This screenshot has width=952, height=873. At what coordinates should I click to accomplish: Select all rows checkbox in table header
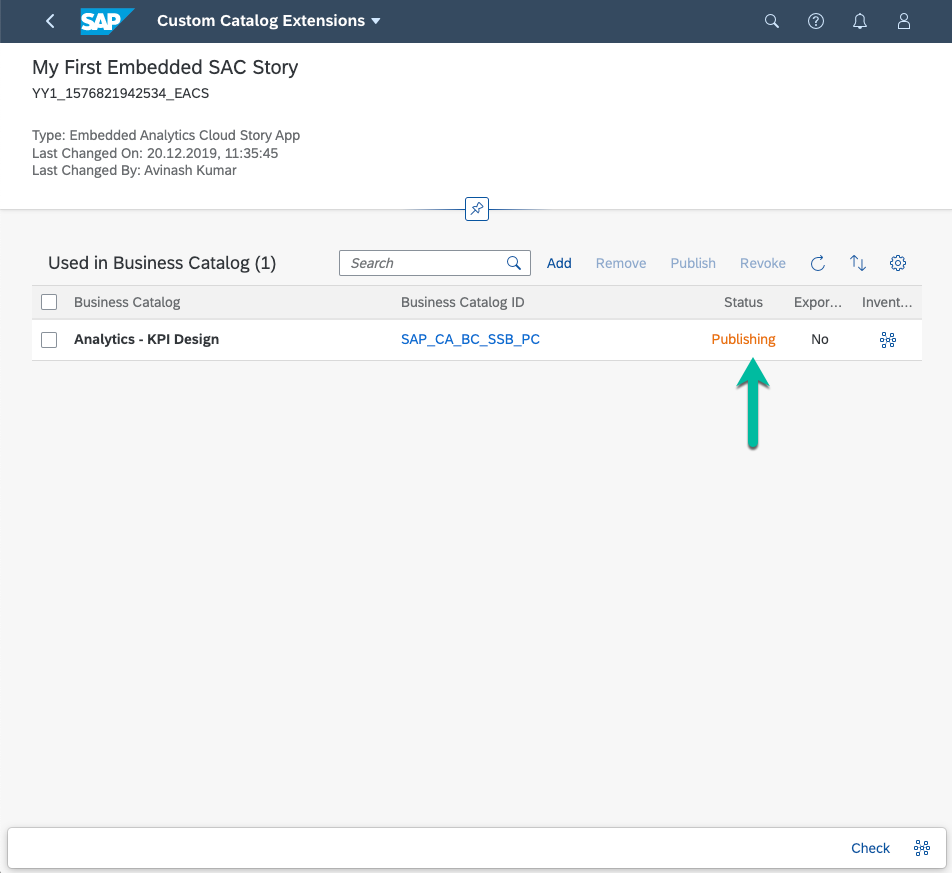(x=49, y=302)
